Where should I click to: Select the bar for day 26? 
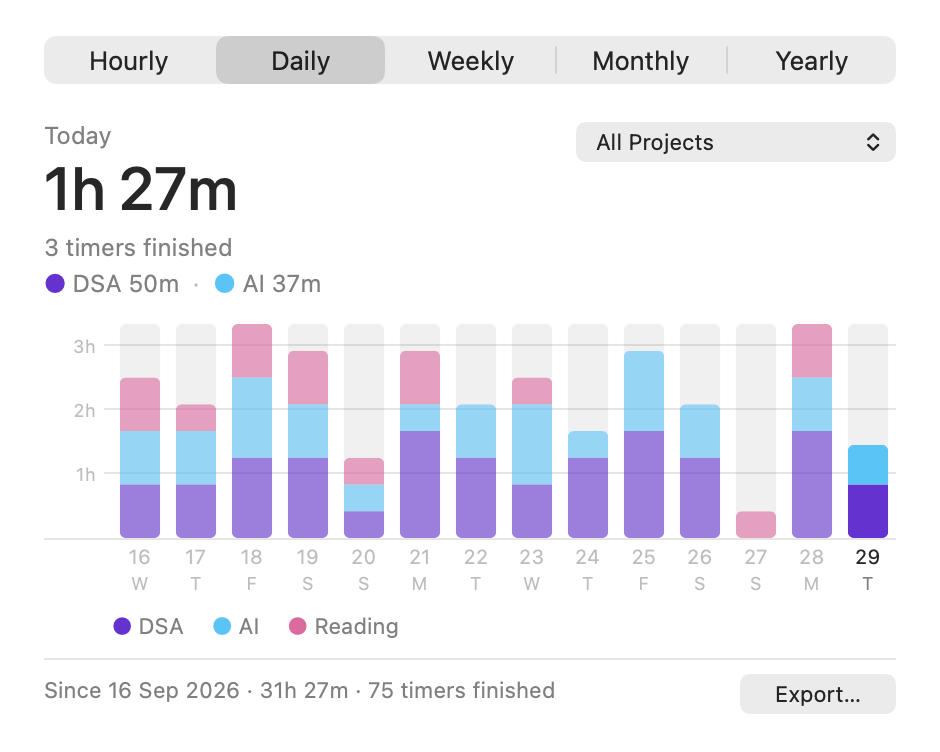pos(700,471)
